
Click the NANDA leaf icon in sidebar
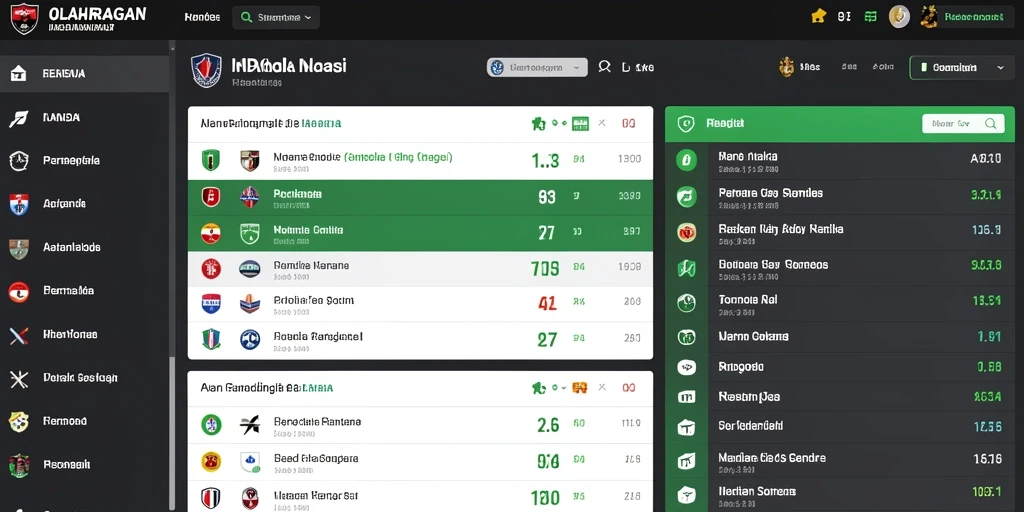click(x=18, y=118)
